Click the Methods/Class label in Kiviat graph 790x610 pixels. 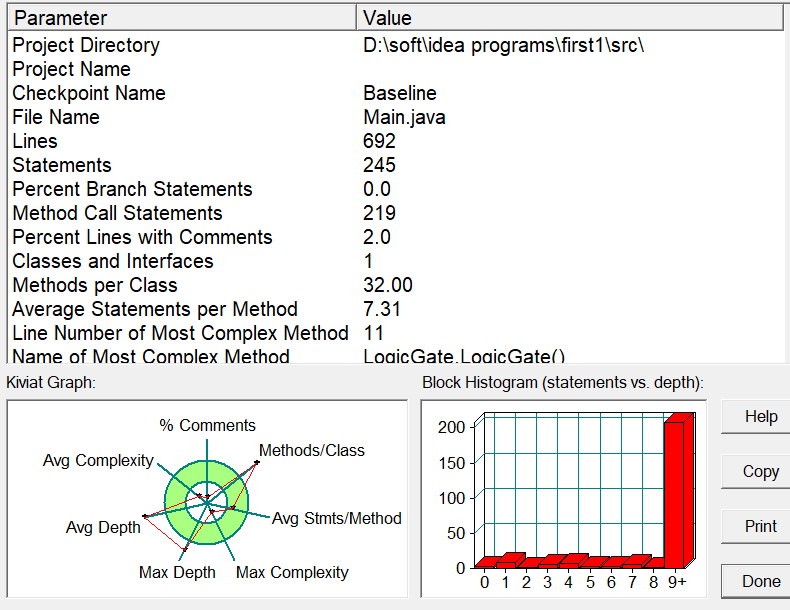click(311, 450)
